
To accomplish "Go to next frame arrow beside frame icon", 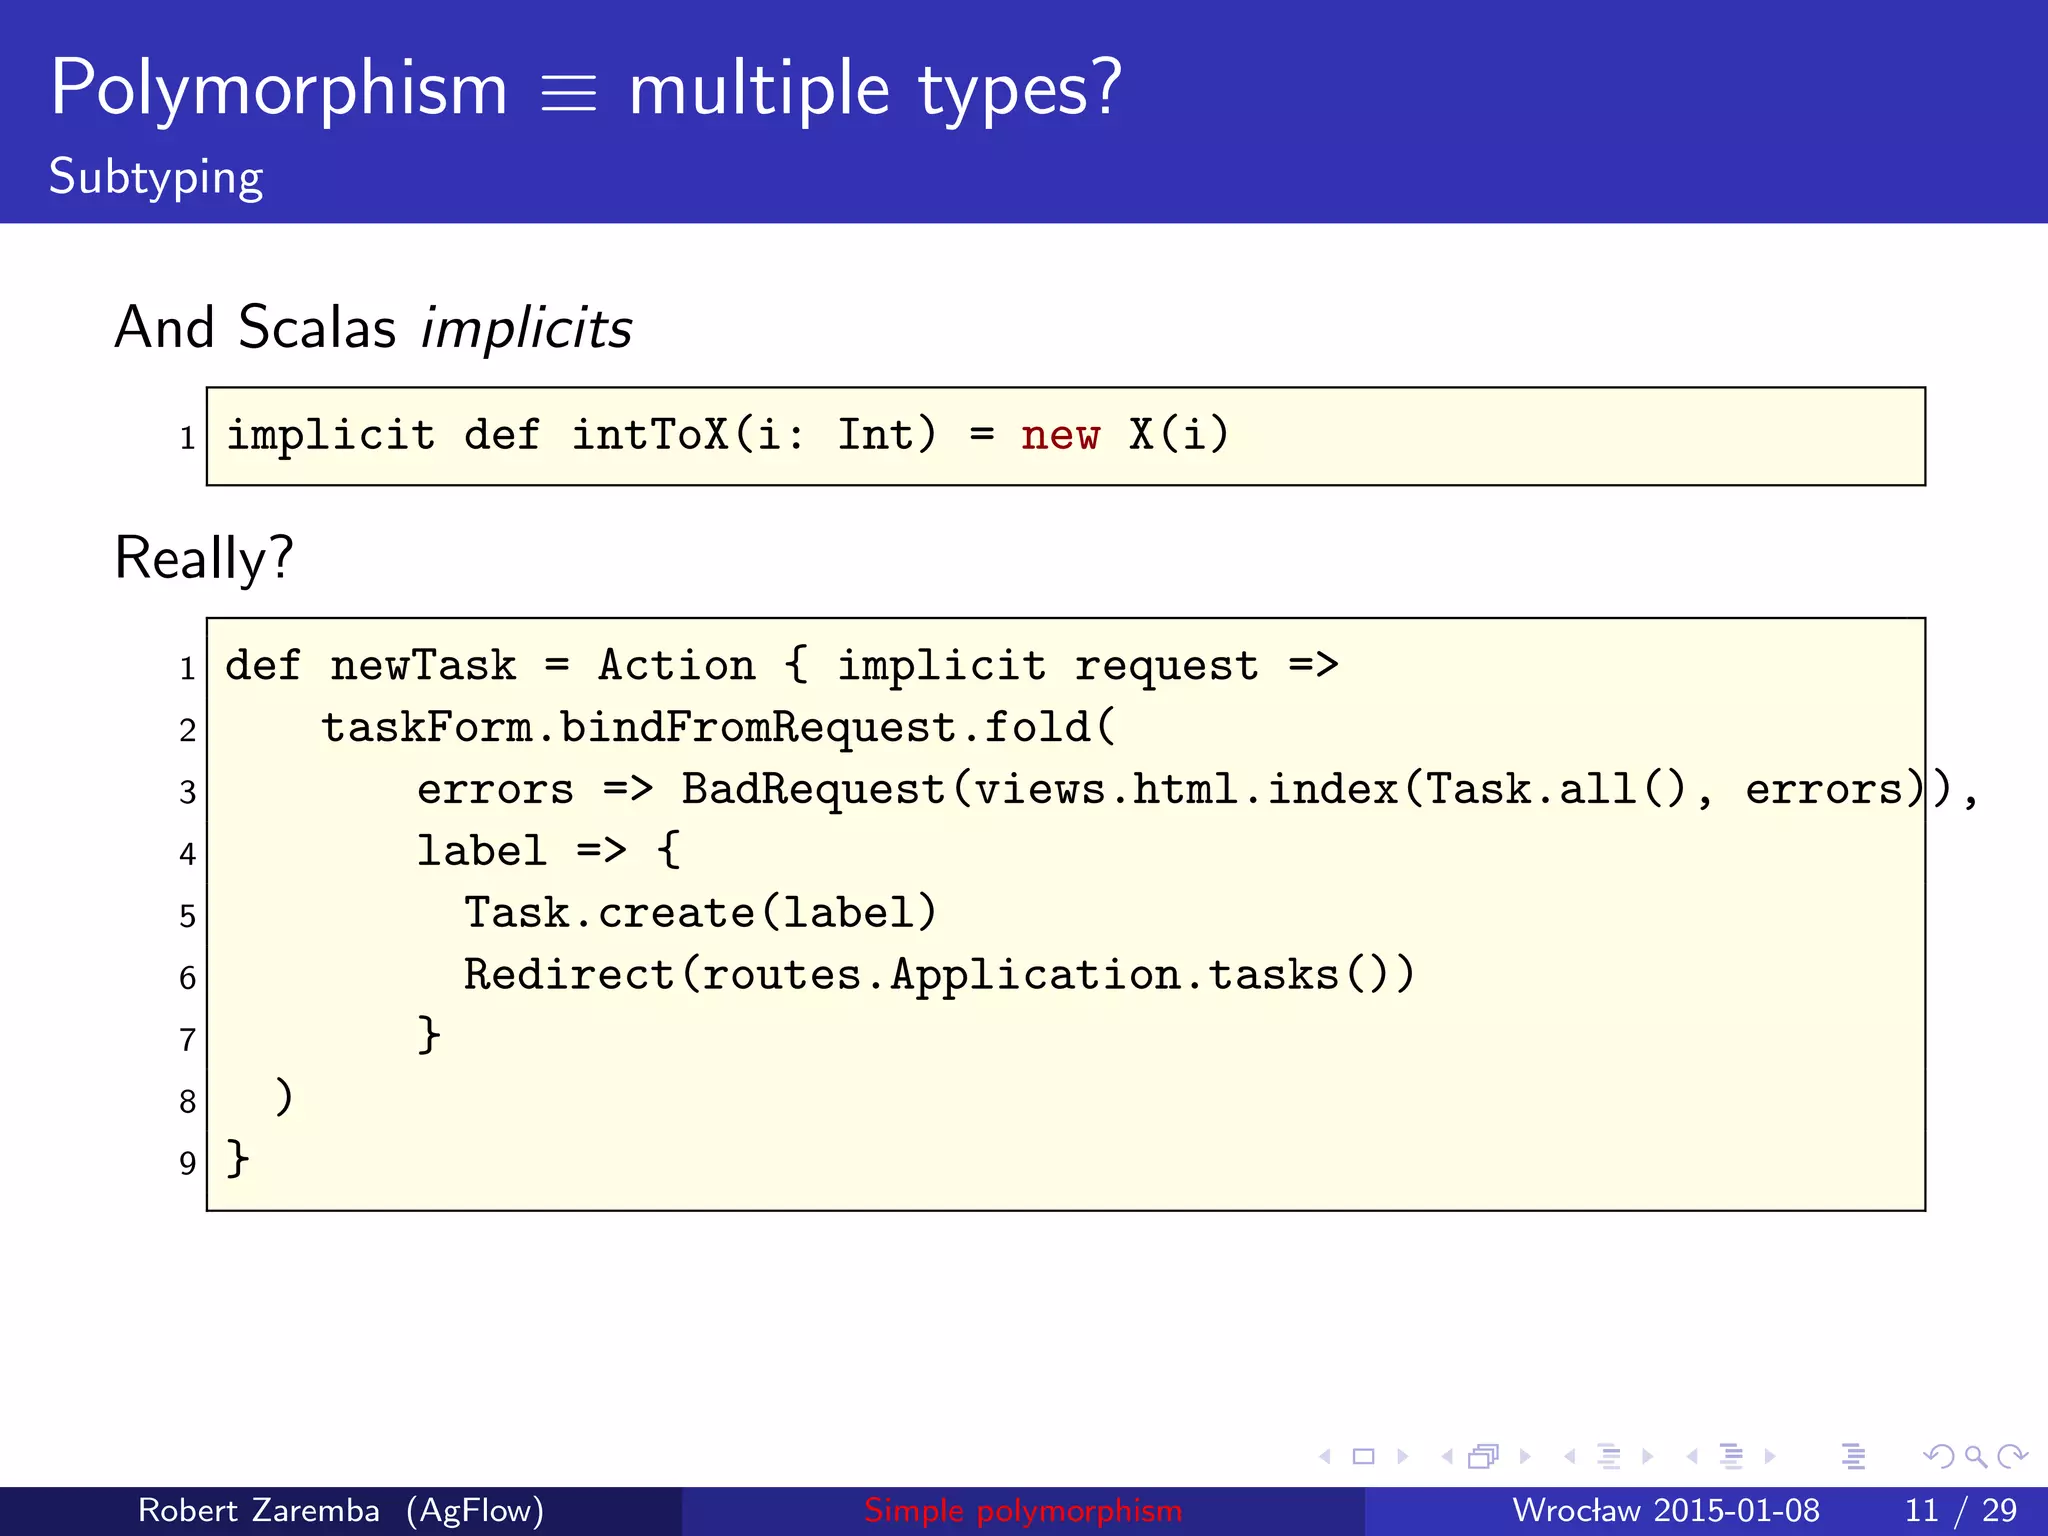I will [1525, 1457].
